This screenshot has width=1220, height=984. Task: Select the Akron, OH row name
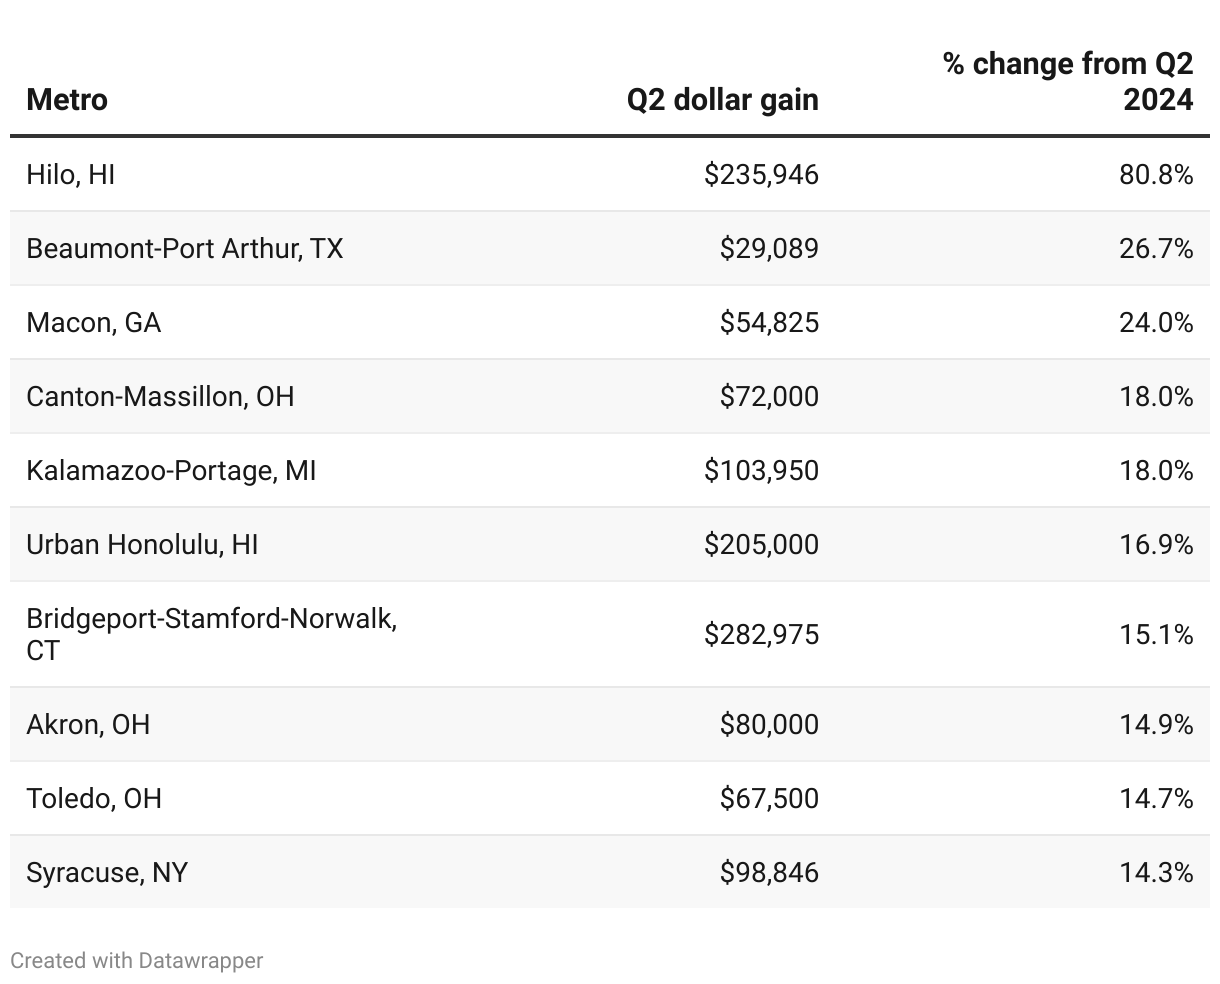88,724
